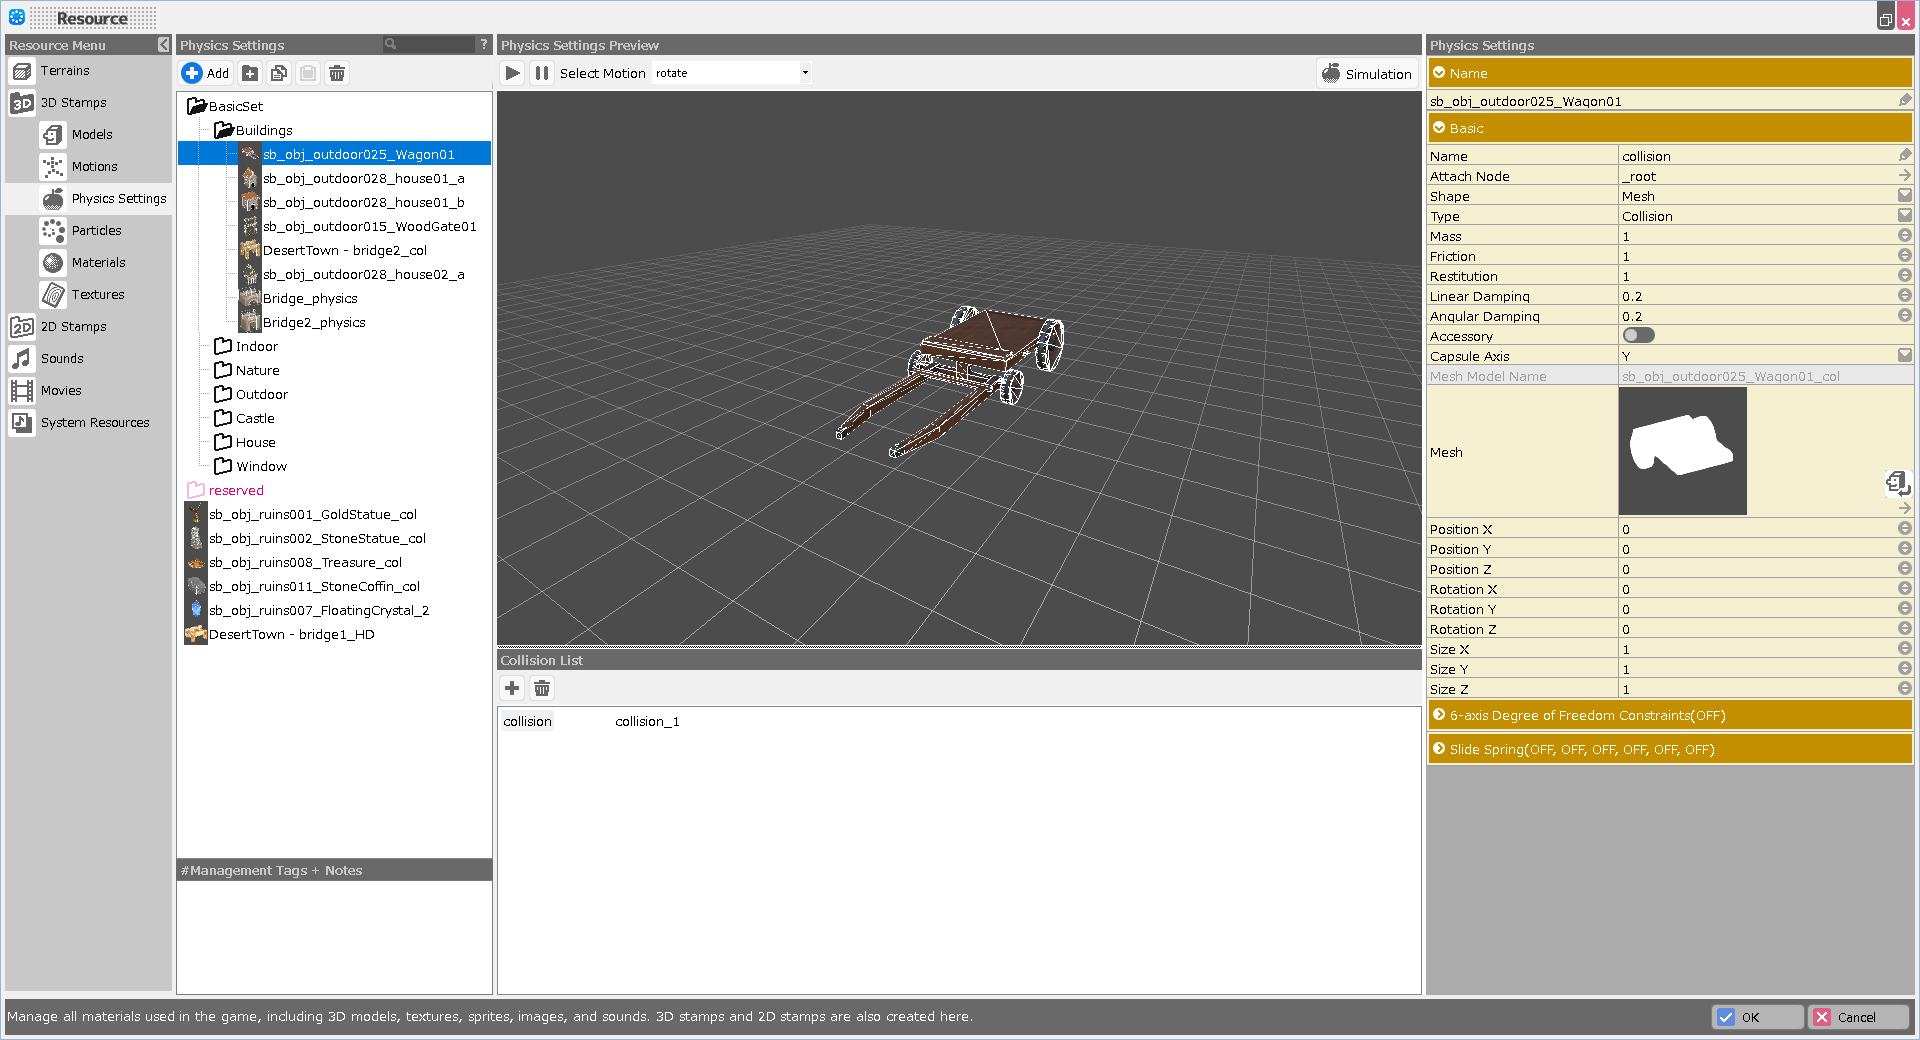Viewport: 1920px width, 1040px height.
Task: Collapse the Buildings folder in the tree
Action: pos(224,129)
